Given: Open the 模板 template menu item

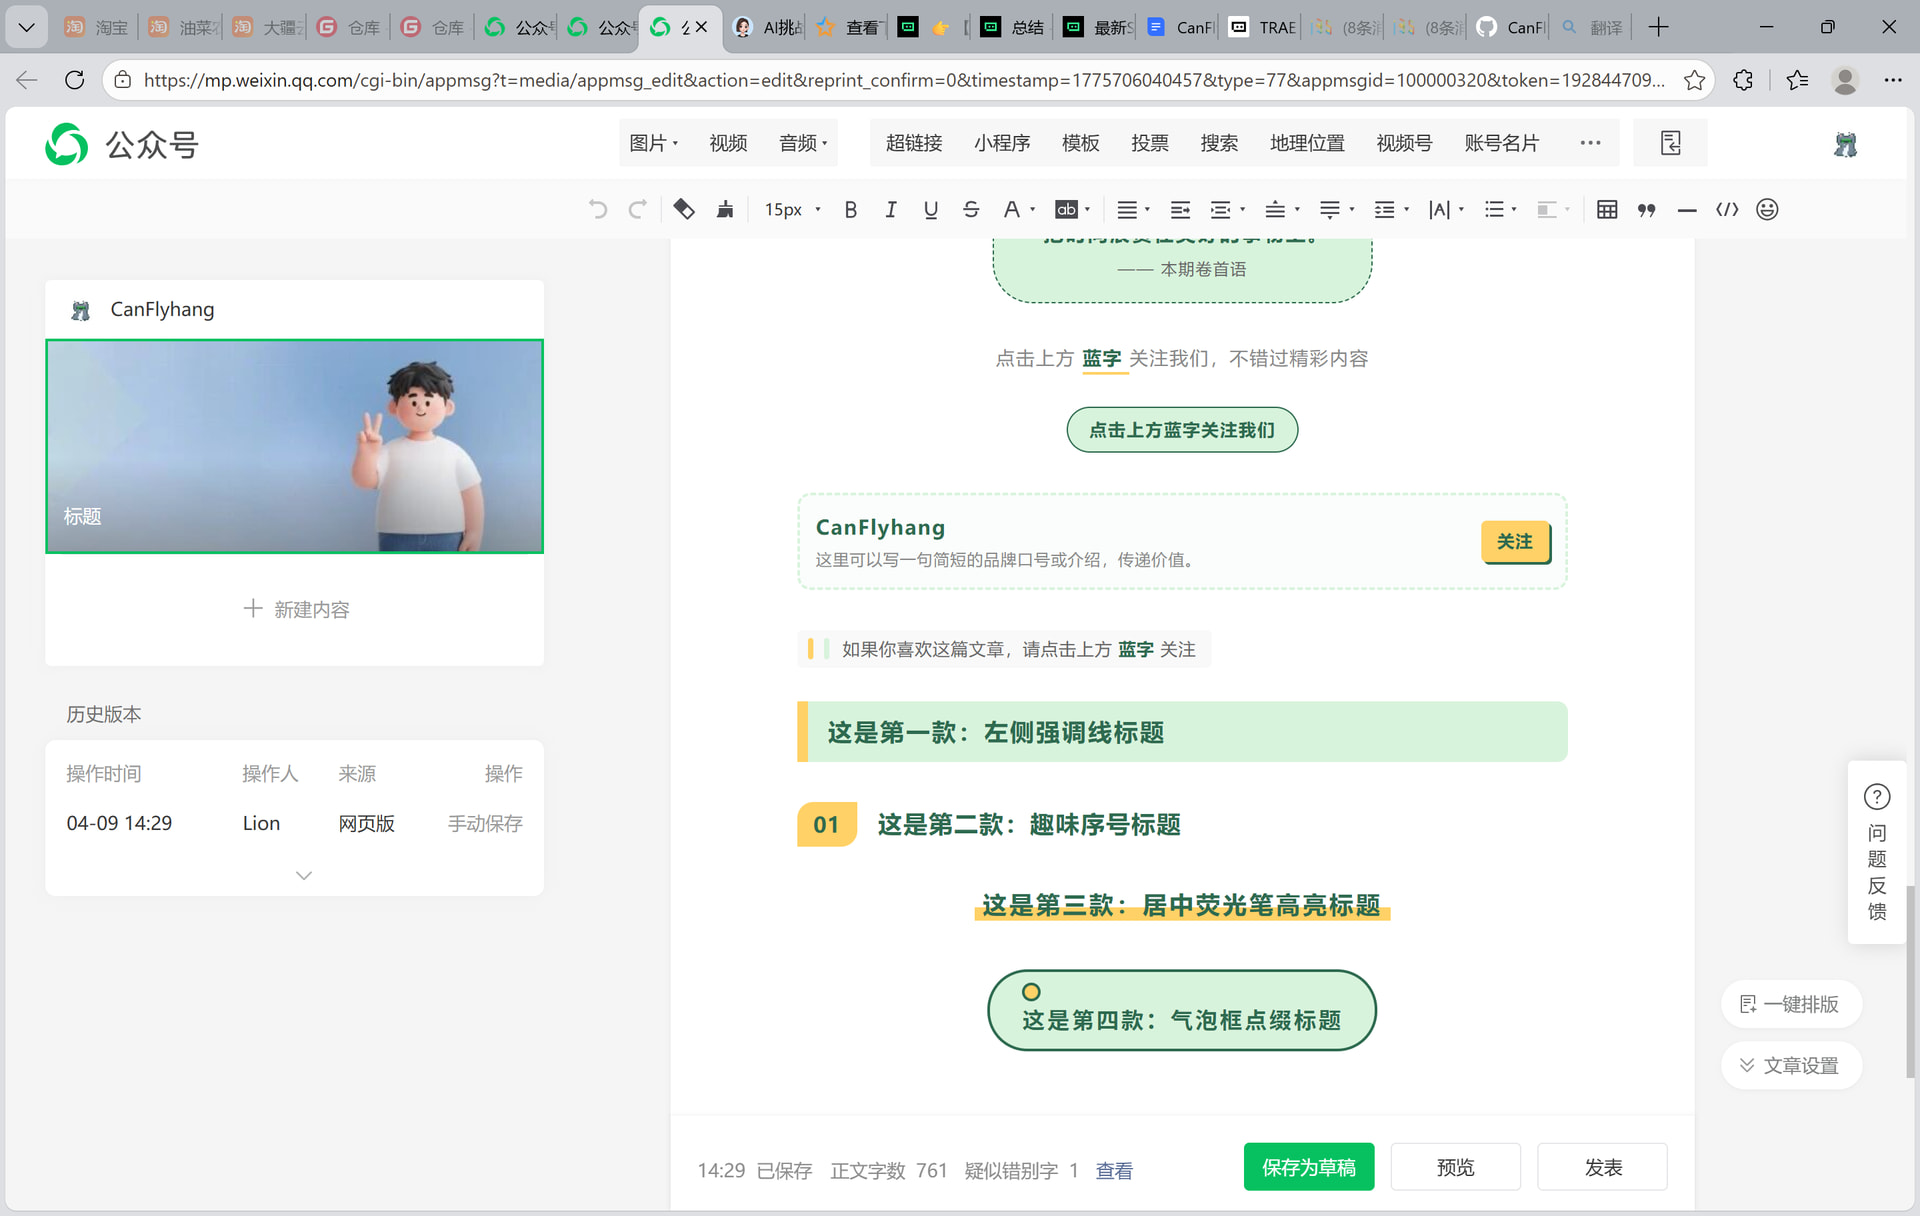Looking at the screenshot, I should coord(1080,143).
